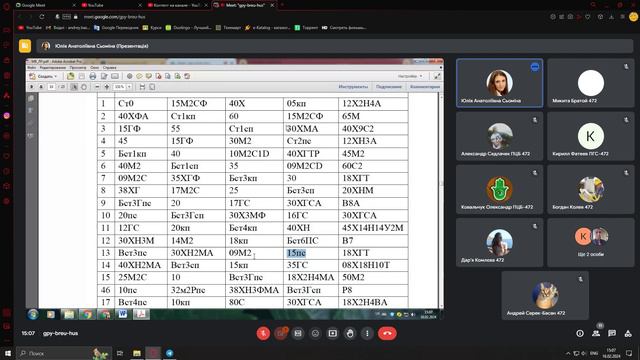
Task: Click table cell 45Х14Н14У2М
Action: [373, 228]
